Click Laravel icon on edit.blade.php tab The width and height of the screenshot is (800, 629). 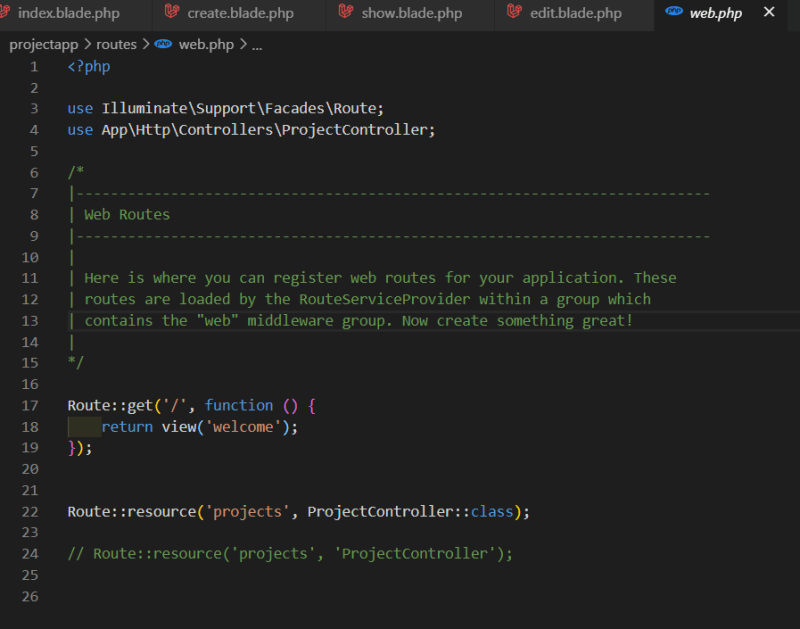pos(514,11)
